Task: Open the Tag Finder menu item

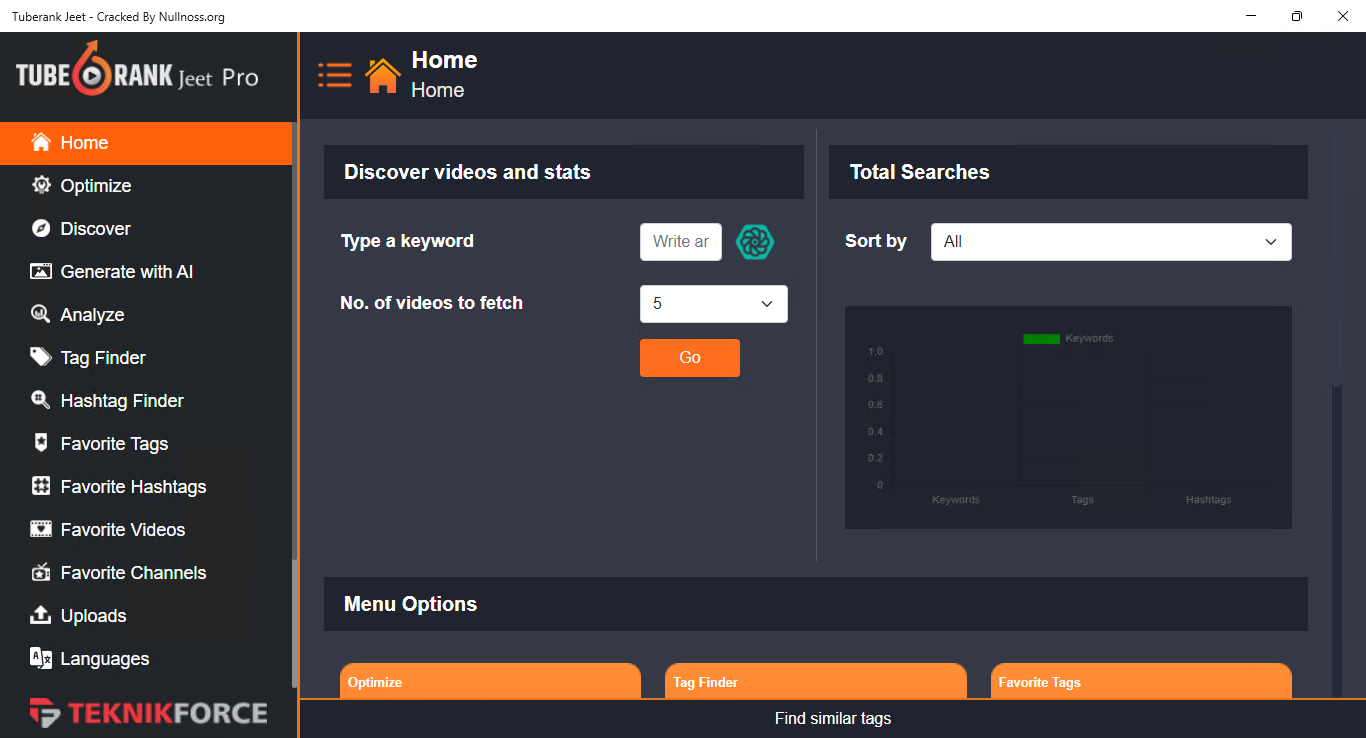Action: pyautogui.click(x=146, y=358)
